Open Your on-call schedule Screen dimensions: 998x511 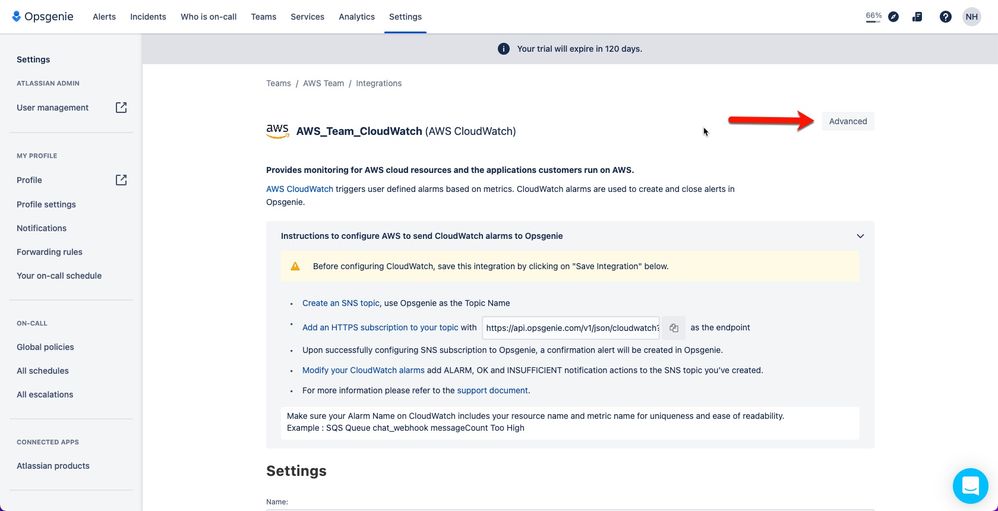pyautogui.click(x=59, y=276)
